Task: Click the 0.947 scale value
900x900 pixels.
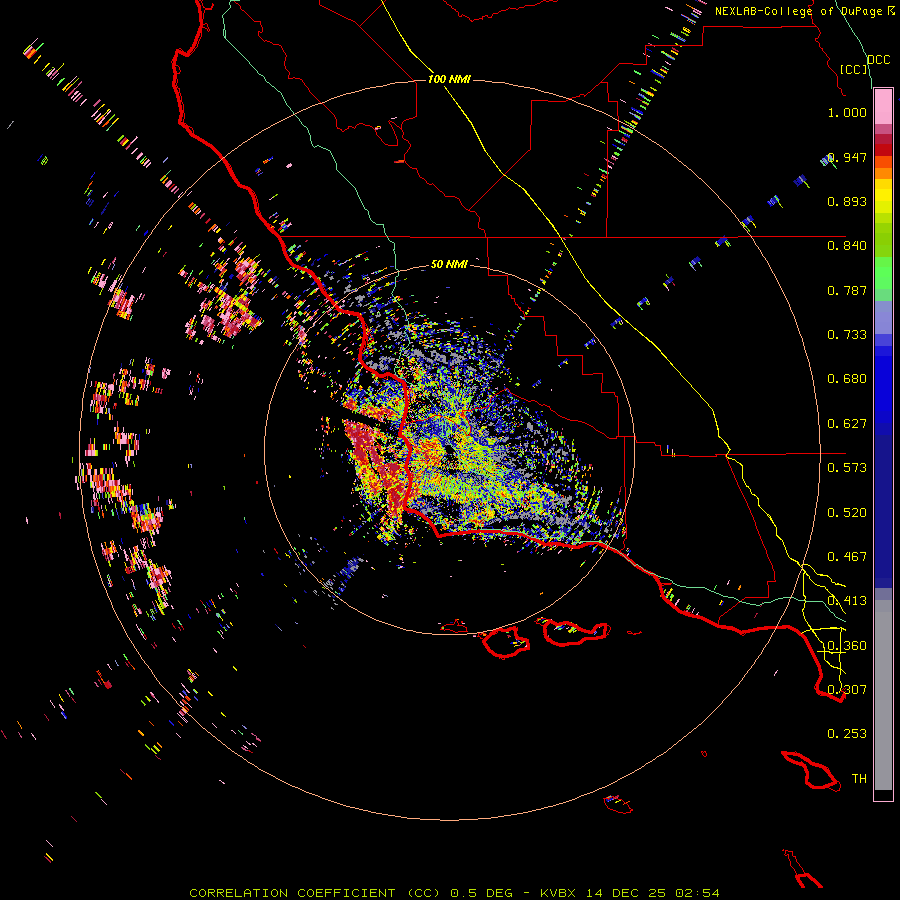Action: coord(847,157)
